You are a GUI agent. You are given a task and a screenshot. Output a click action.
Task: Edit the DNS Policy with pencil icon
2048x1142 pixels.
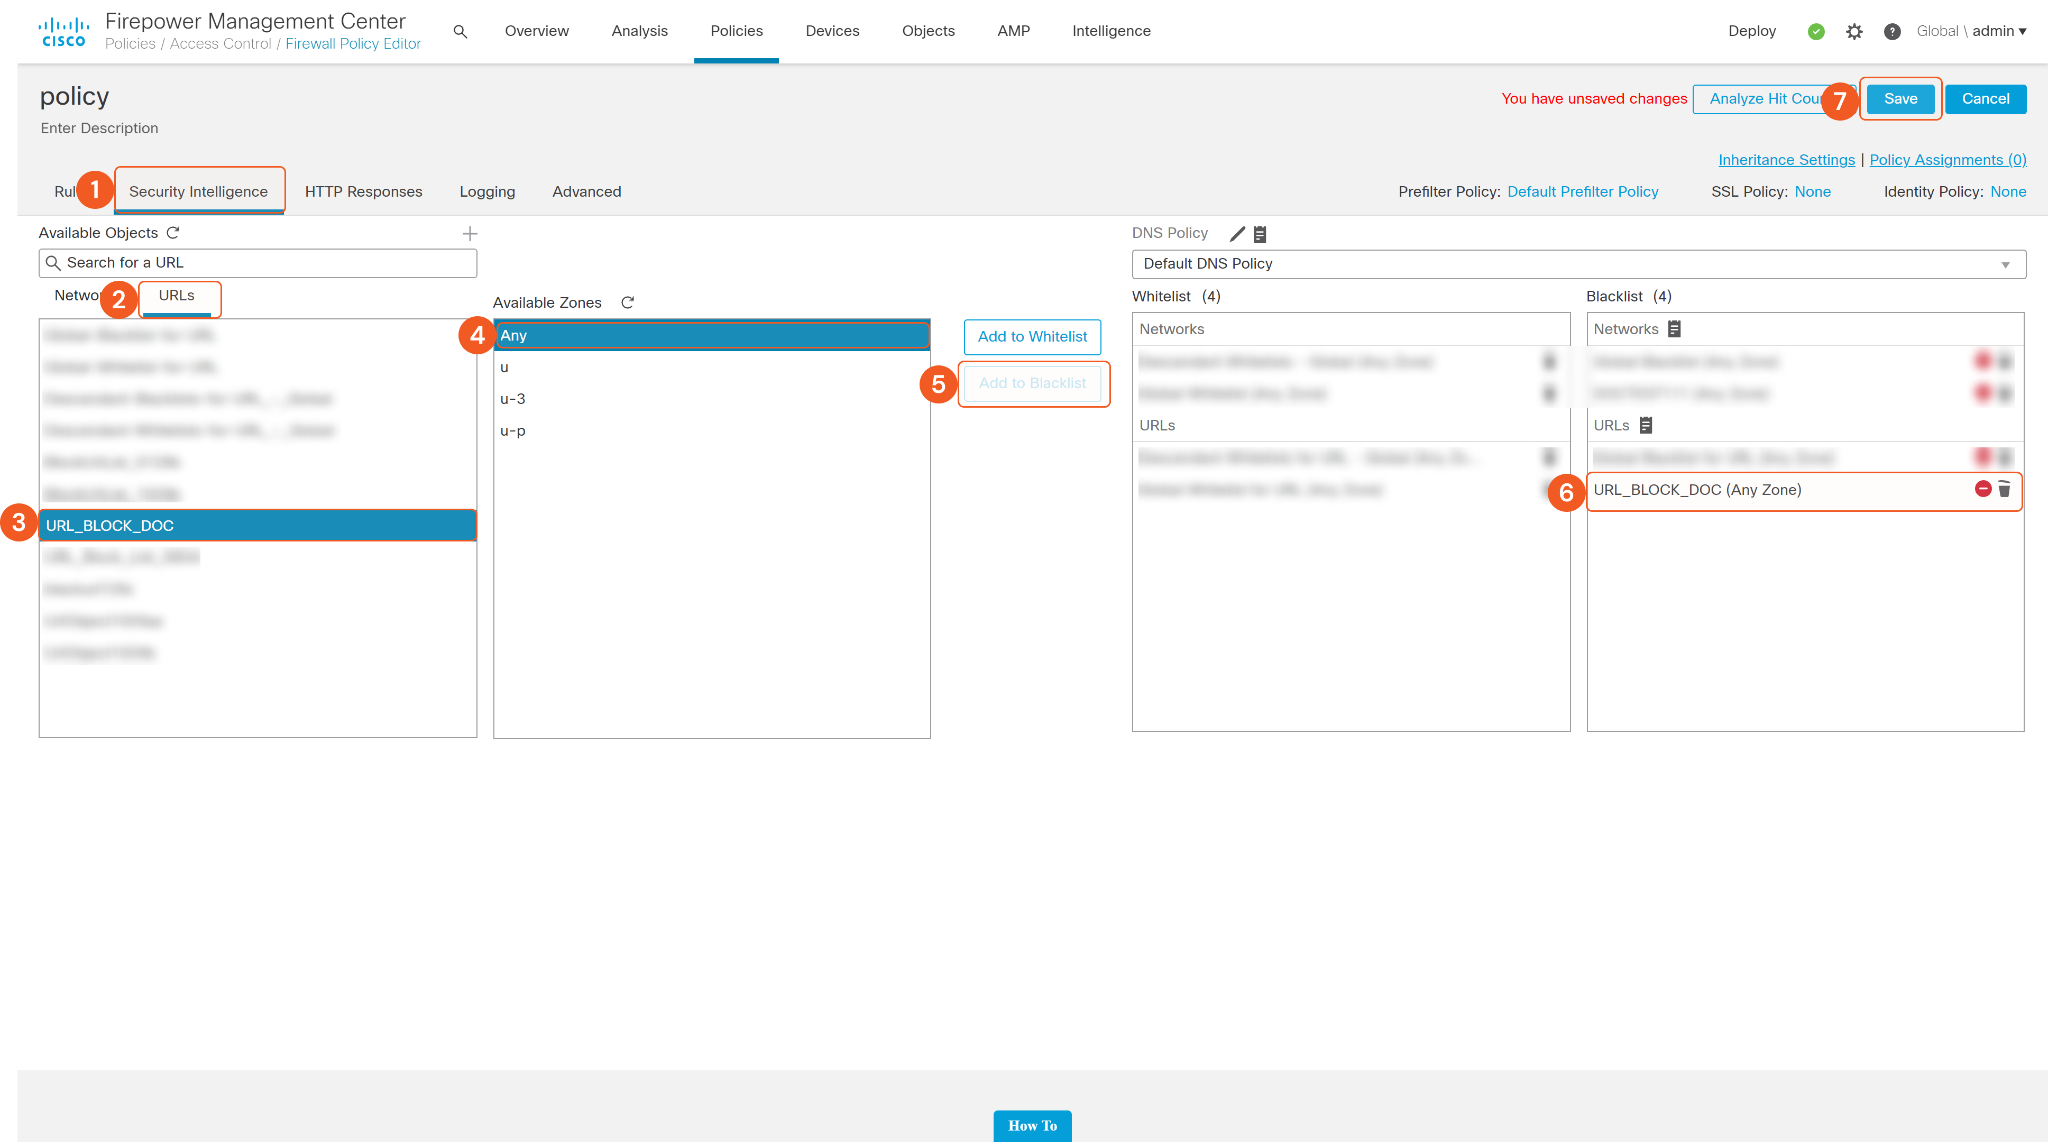pos(1237,234)
